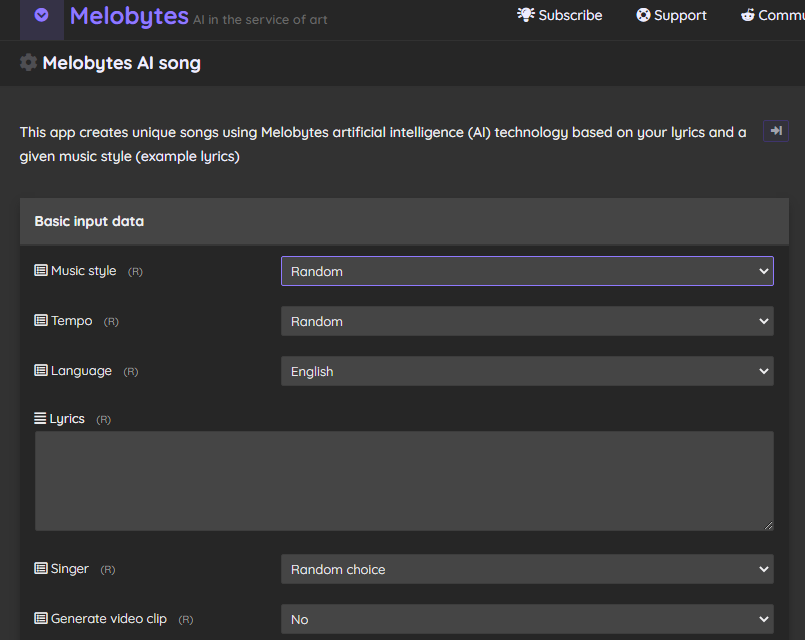
Task: Toggle the (R) marker next to Singer
Action: [108, 570]
